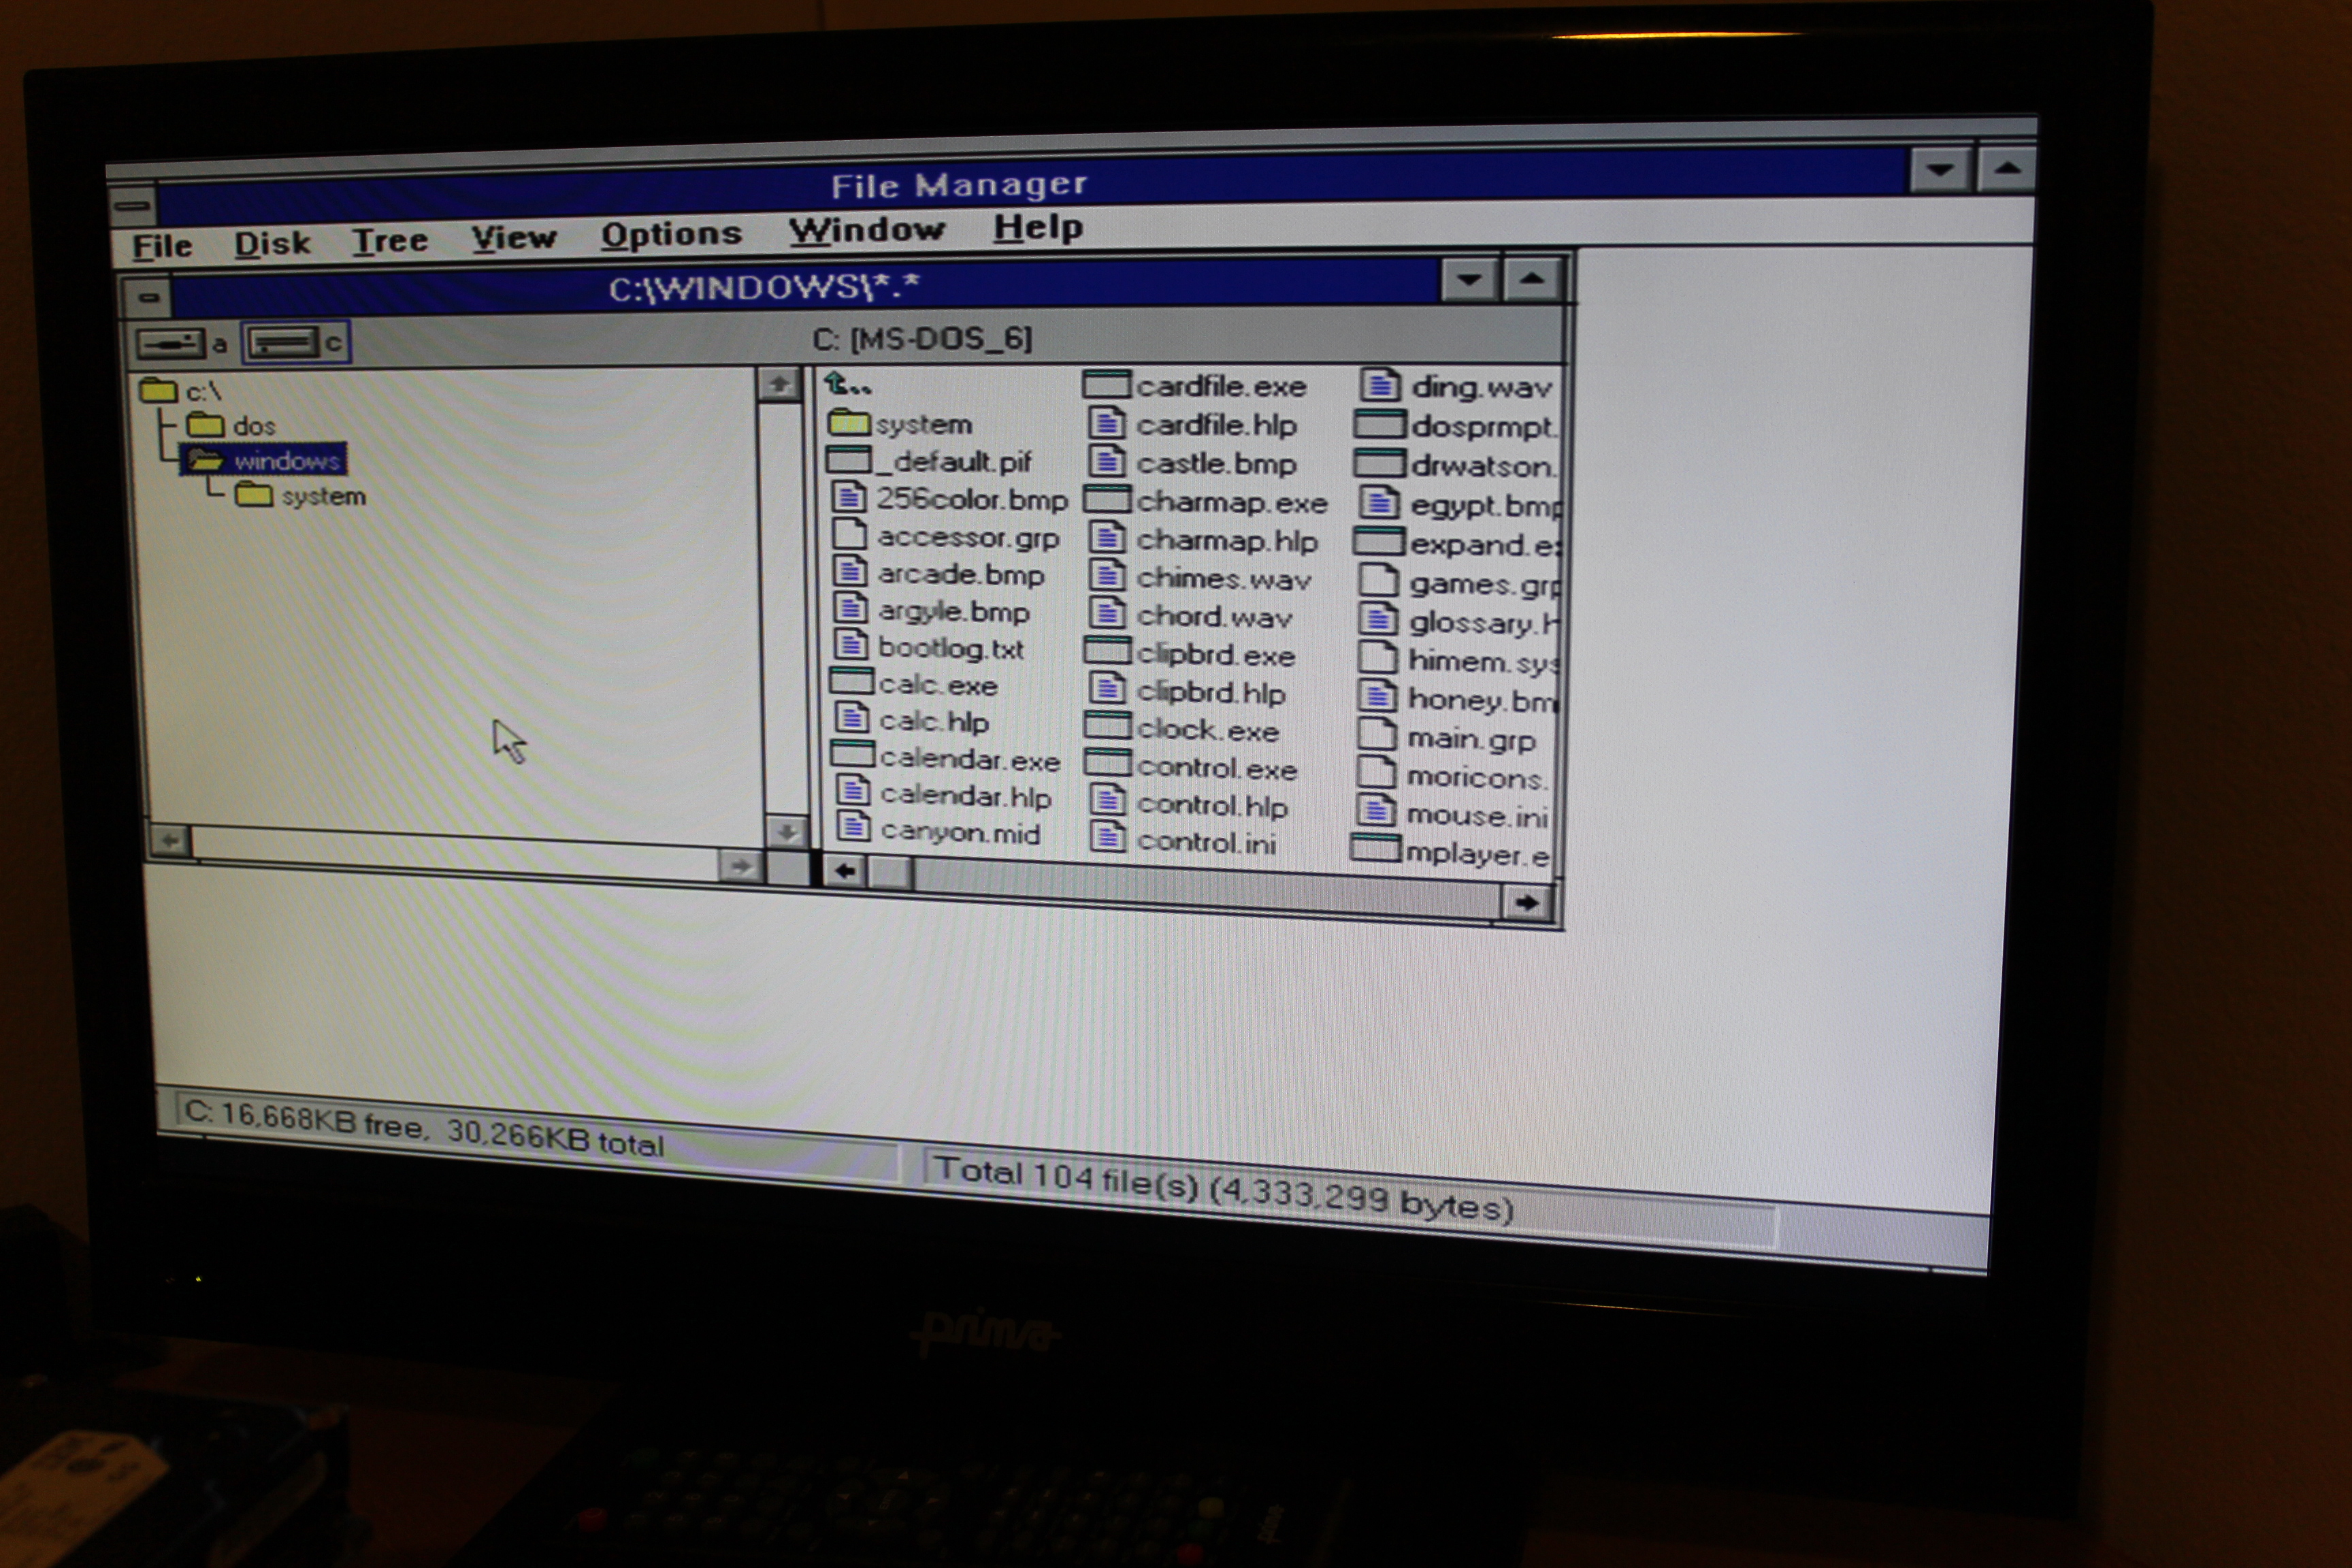Select egypt.bmp document icon

(1379, 504)
